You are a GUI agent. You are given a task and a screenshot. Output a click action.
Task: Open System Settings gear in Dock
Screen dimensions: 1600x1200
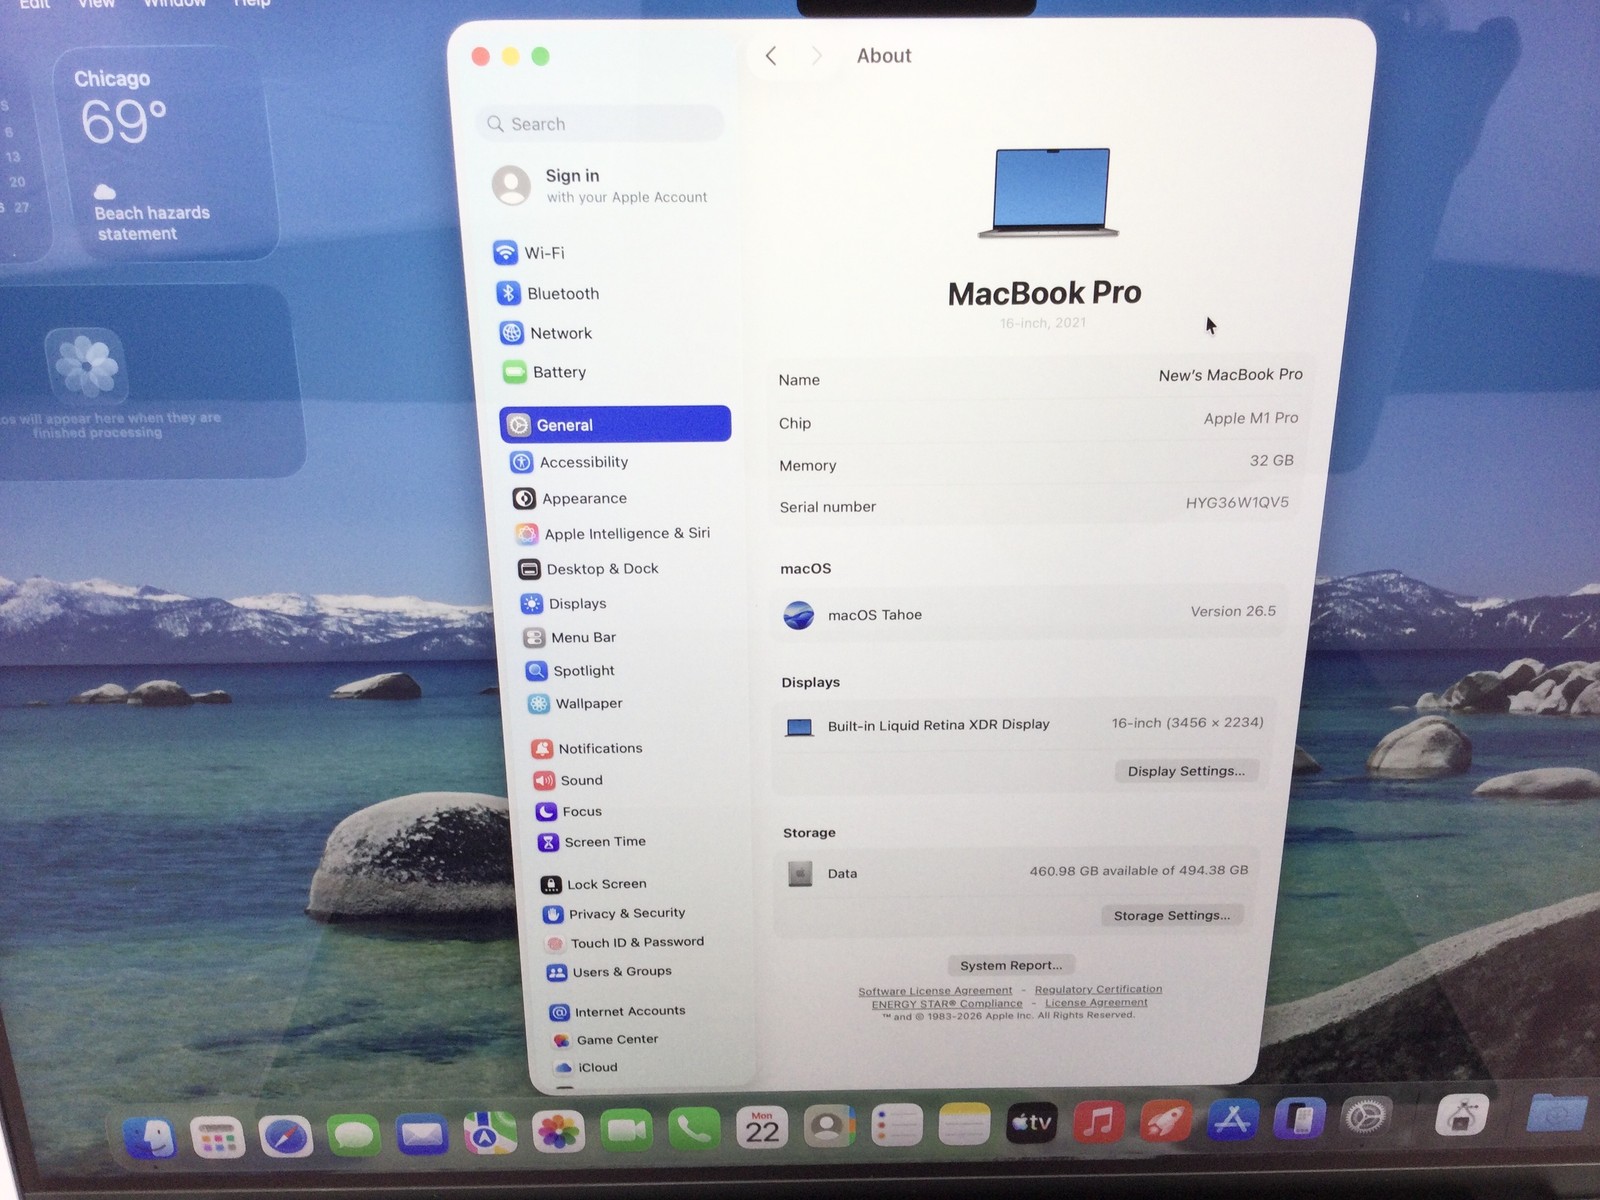[1364, 1116]
